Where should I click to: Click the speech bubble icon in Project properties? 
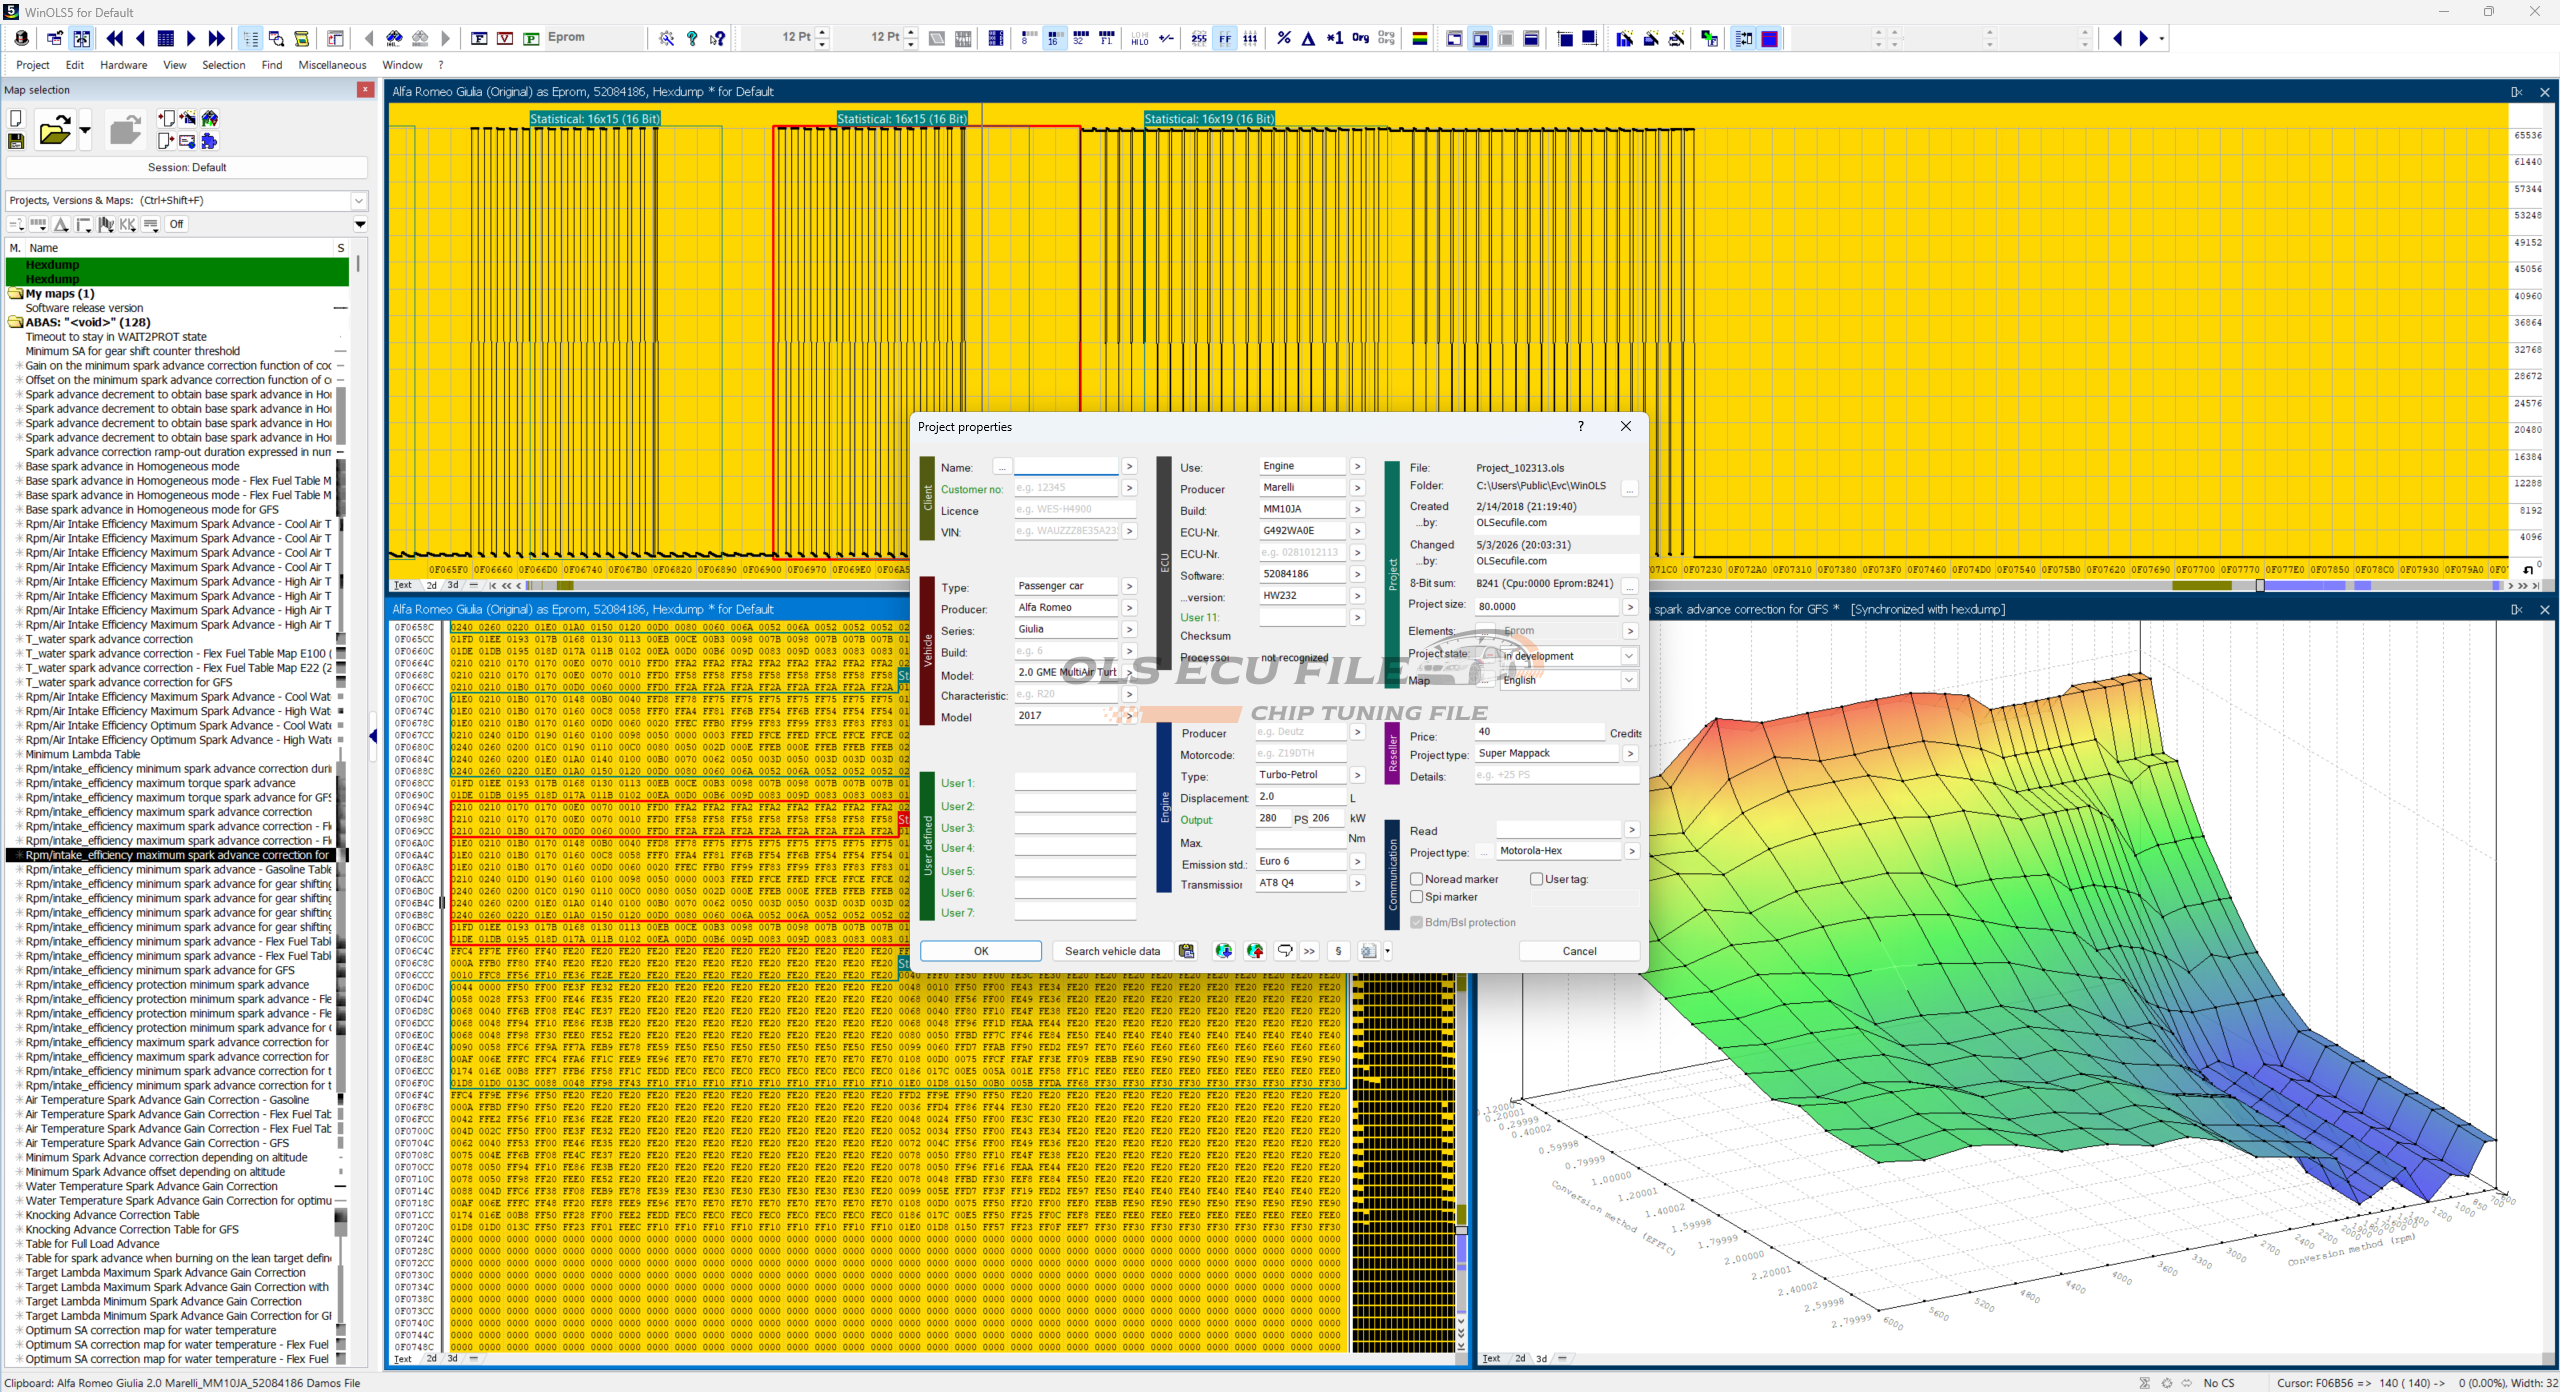(1285, 951)
